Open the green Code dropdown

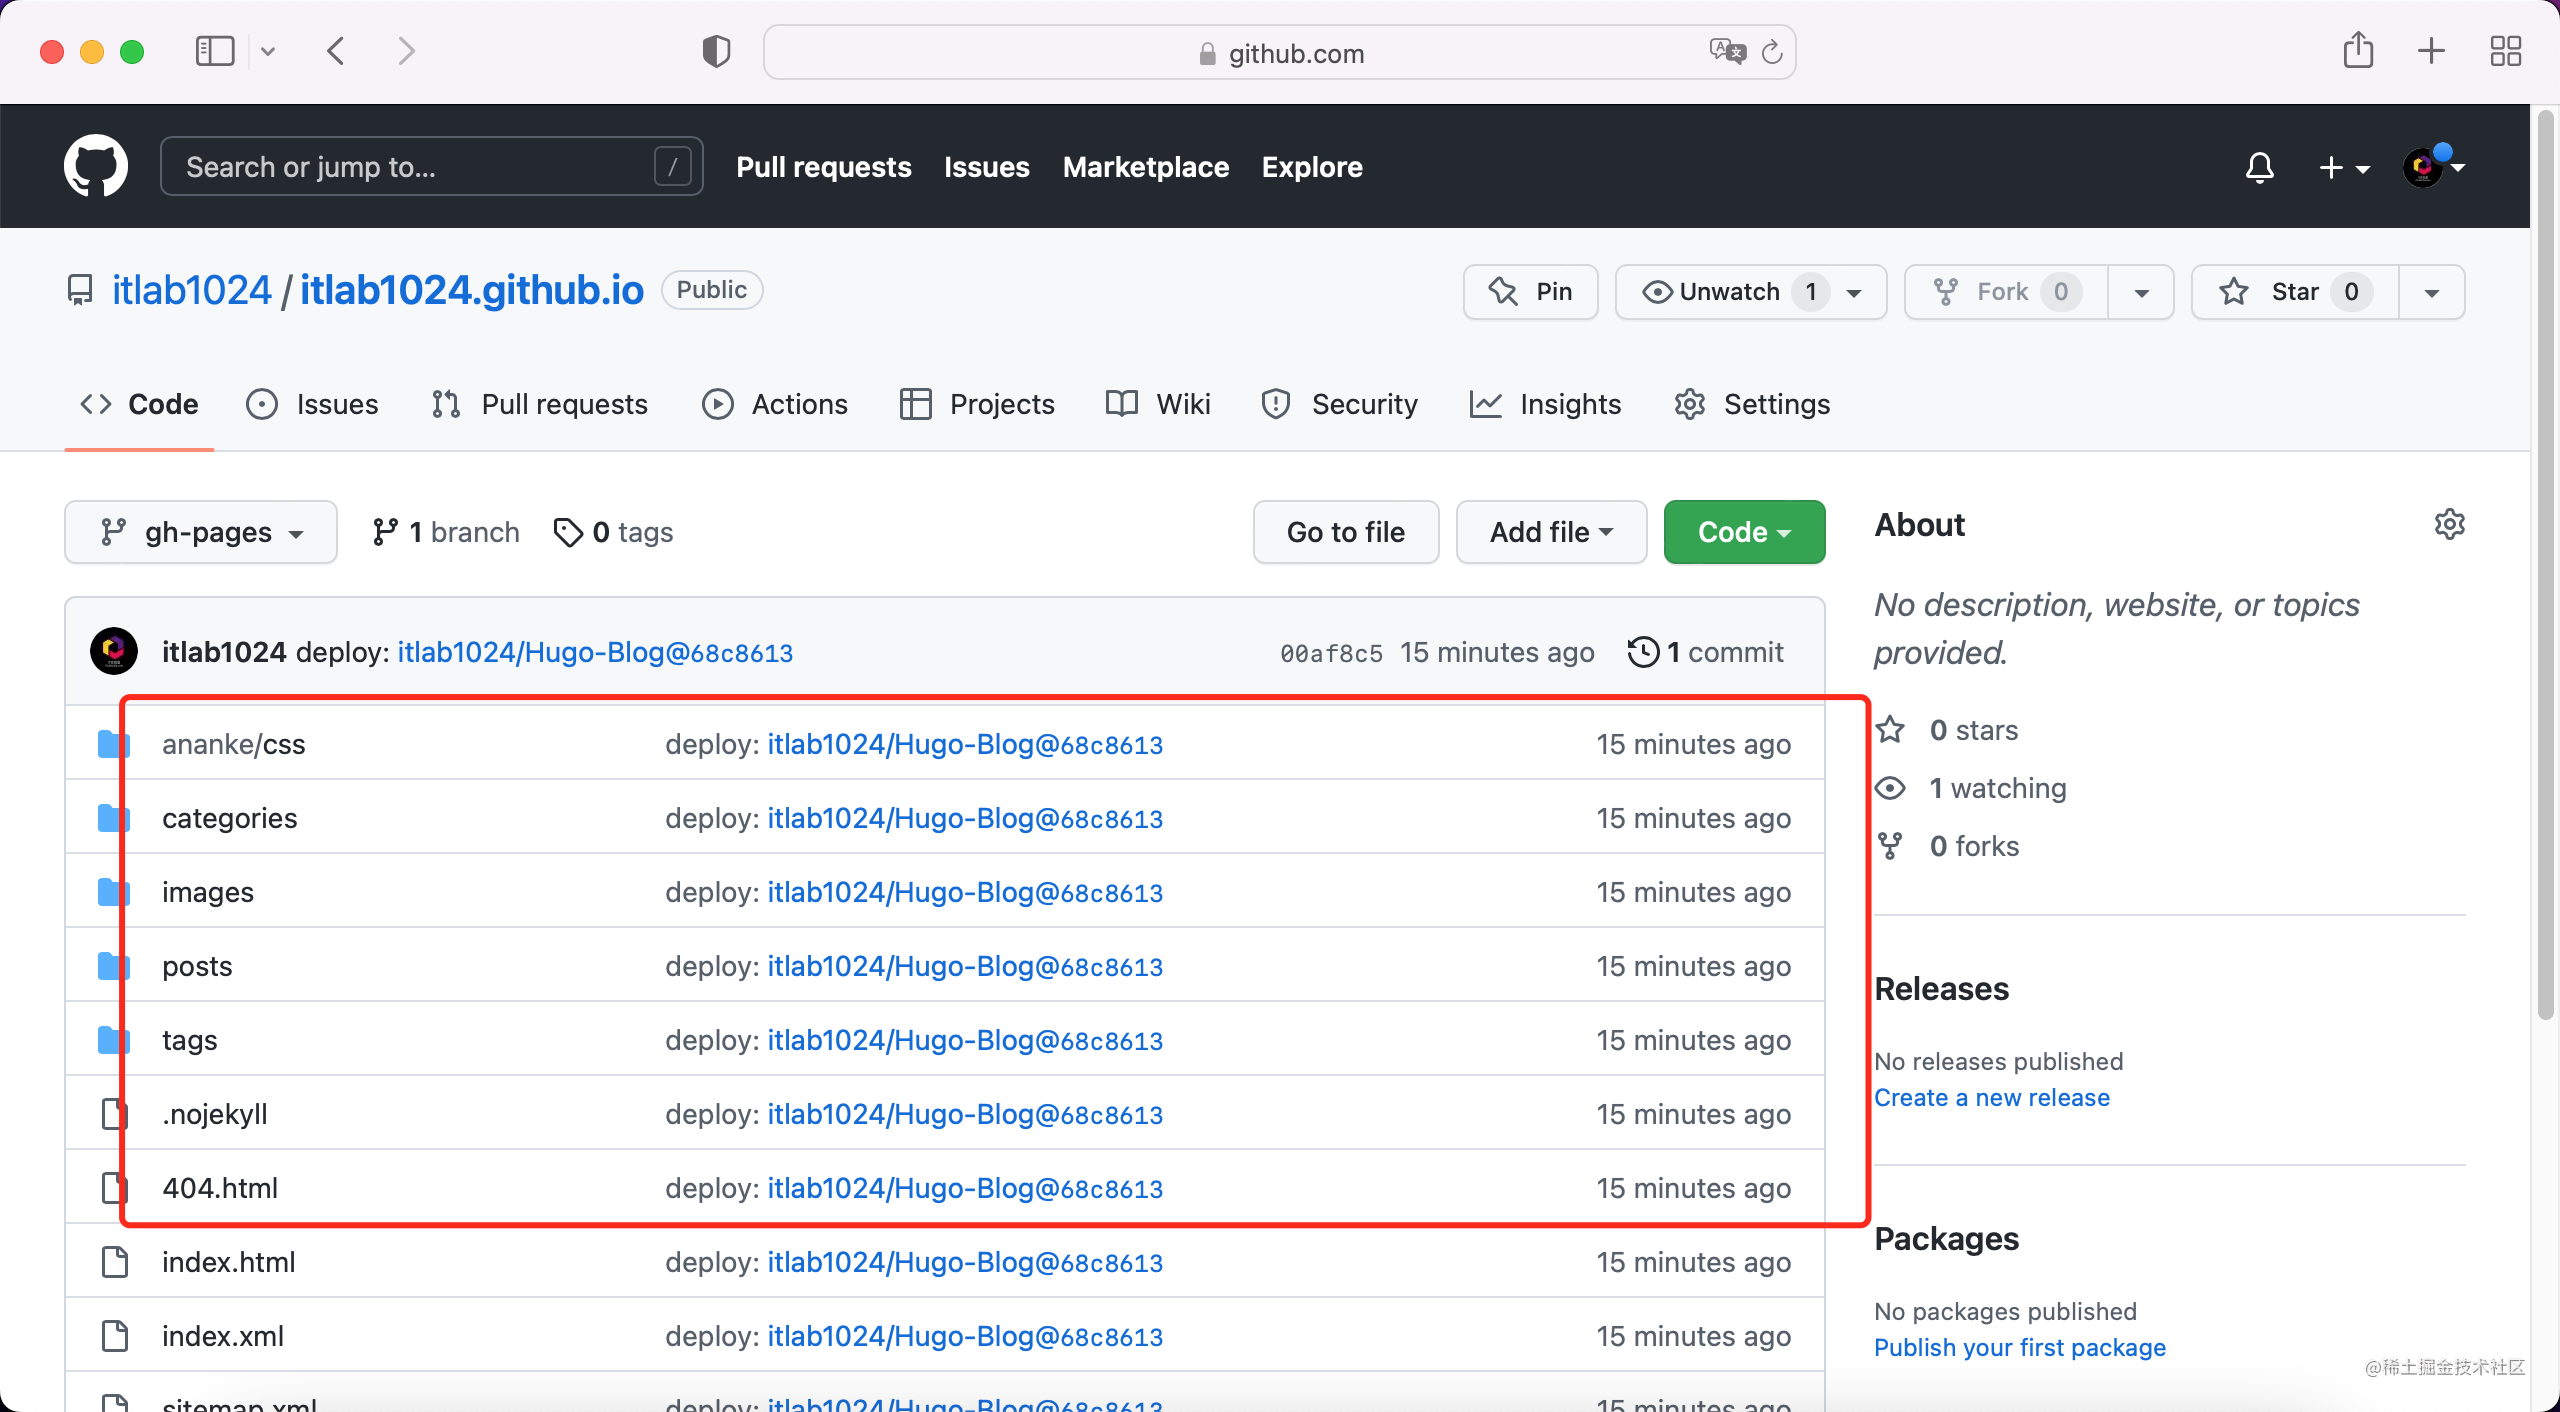(x=1744, y=532)
